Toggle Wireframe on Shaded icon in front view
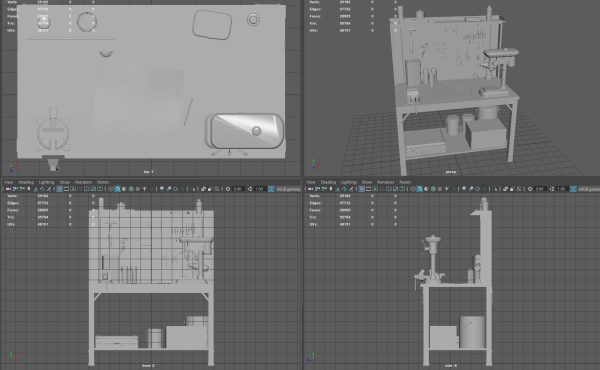The height and width of the screenshot is (370, 600). click(131, 189)
